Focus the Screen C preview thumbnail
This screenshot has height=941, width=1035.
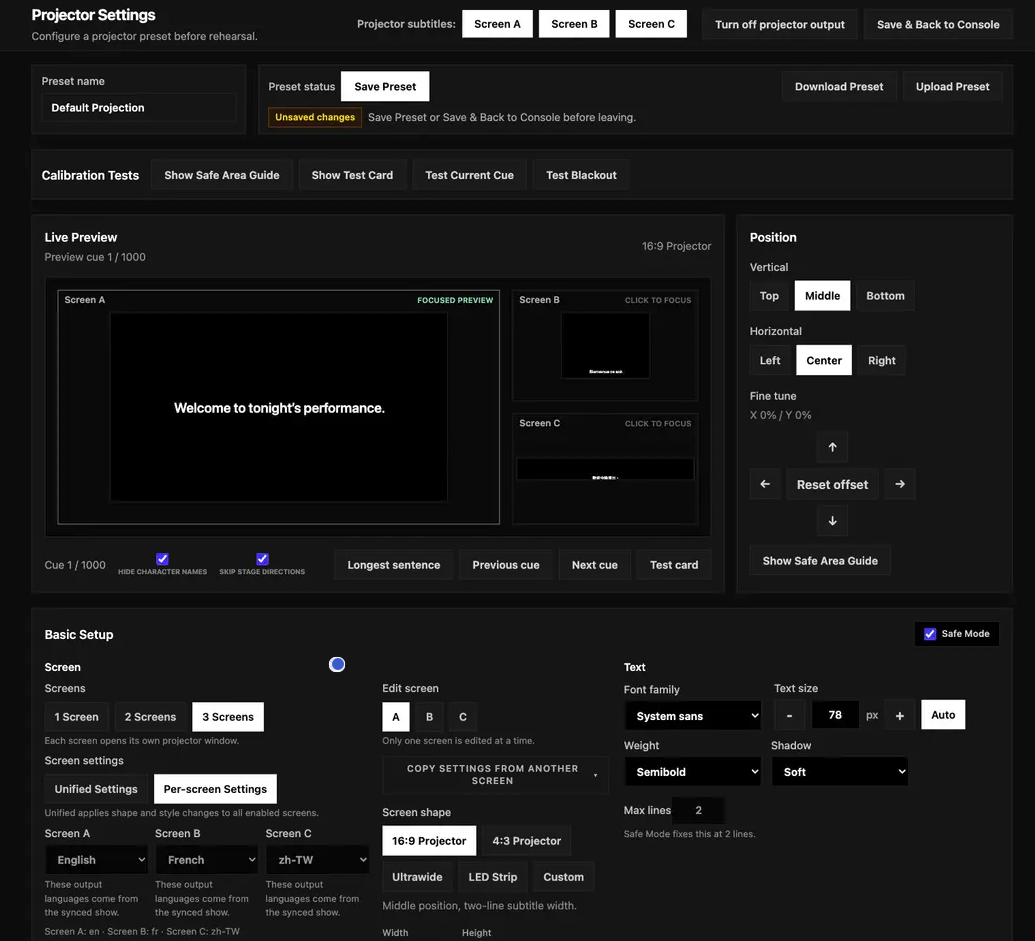click(605, 469)
